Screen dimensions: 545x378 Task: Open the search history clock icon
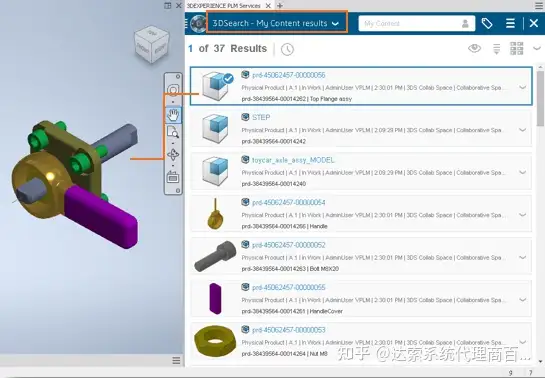click(x=287, y=49)
